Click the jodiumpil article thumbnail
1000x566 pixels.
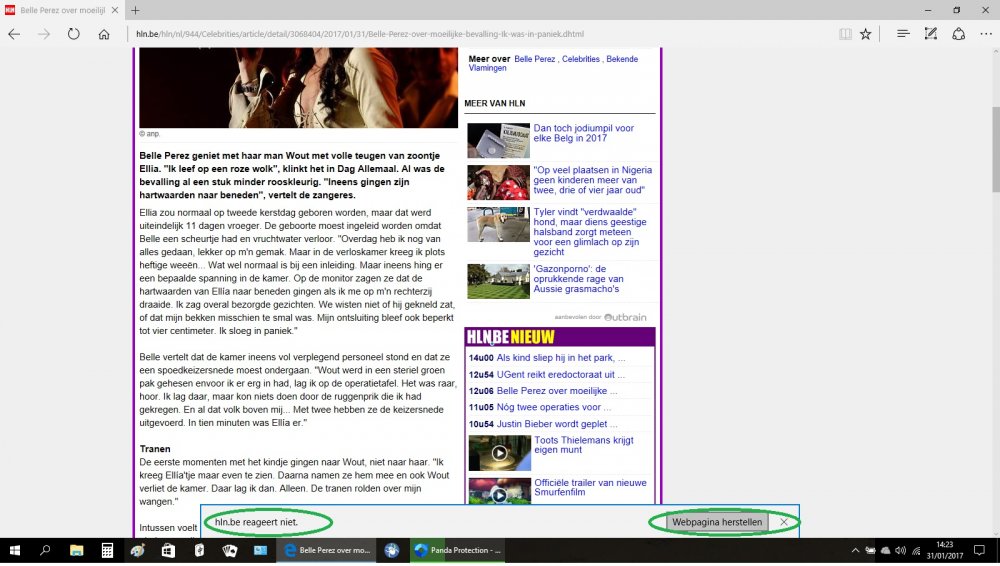tap(498, 140)
